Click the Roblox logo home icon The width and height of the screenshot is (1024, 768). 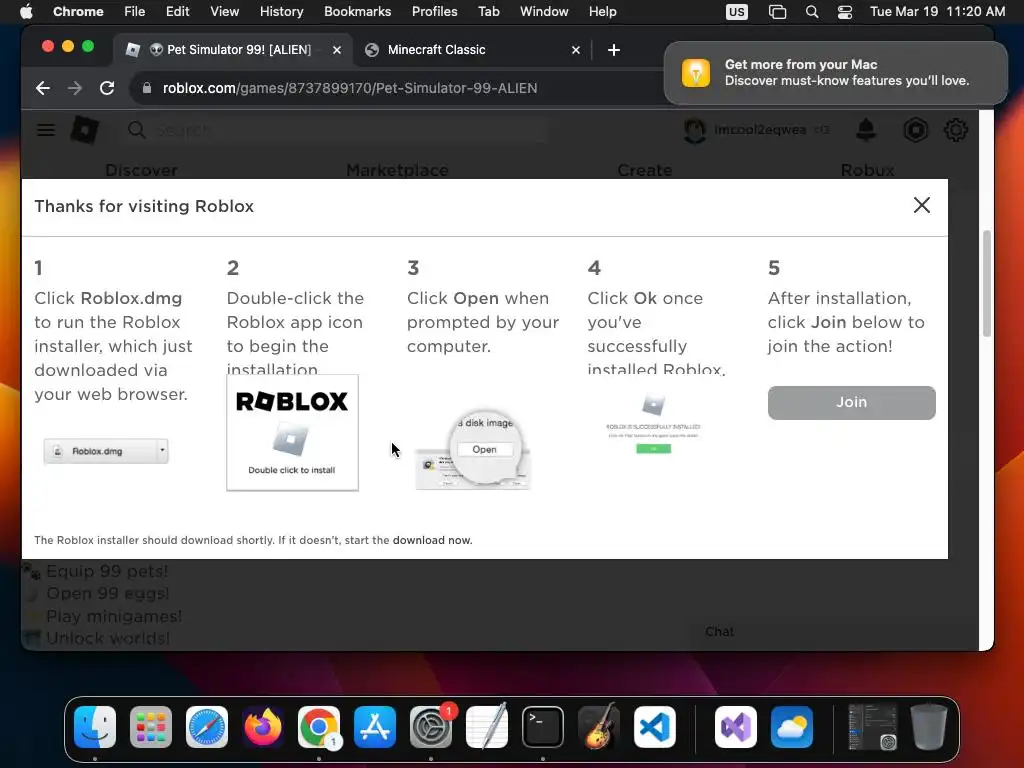(x=84, y=130)
